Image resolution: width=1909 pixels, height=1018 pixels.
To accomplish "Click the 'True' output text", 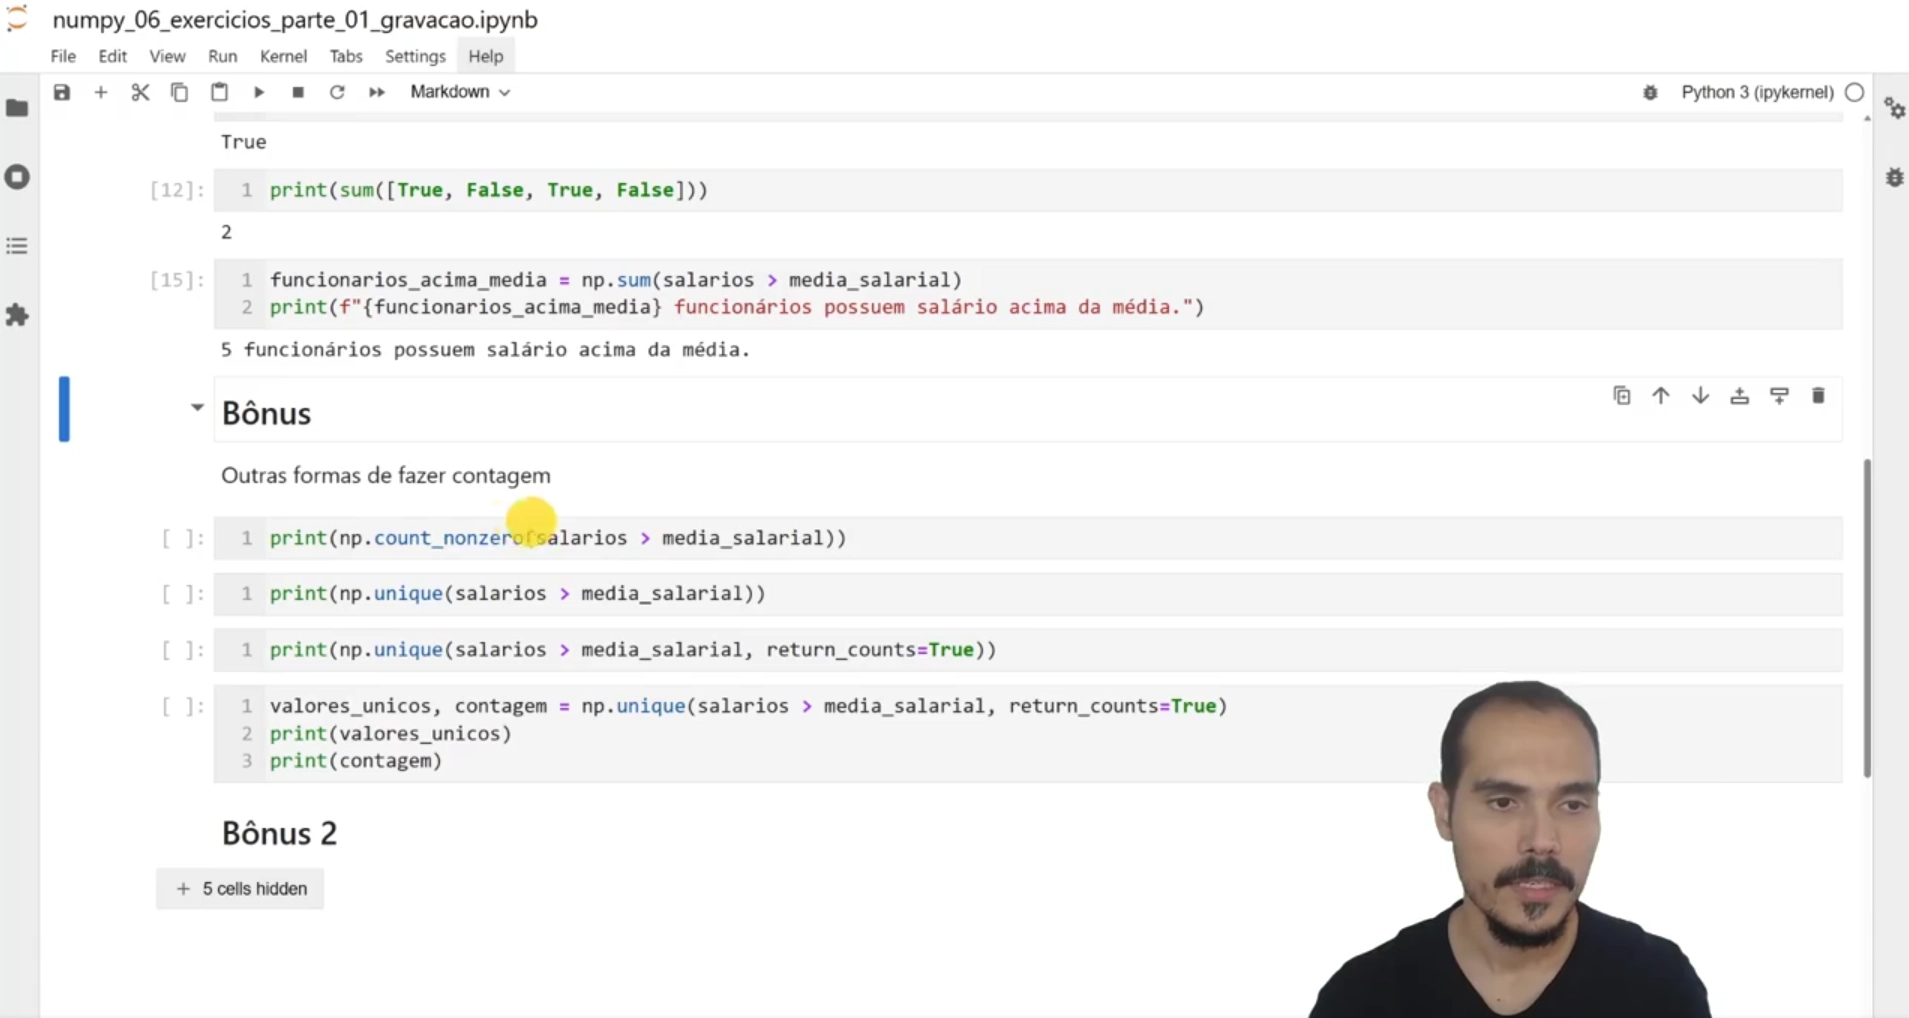I will point(244,142).
